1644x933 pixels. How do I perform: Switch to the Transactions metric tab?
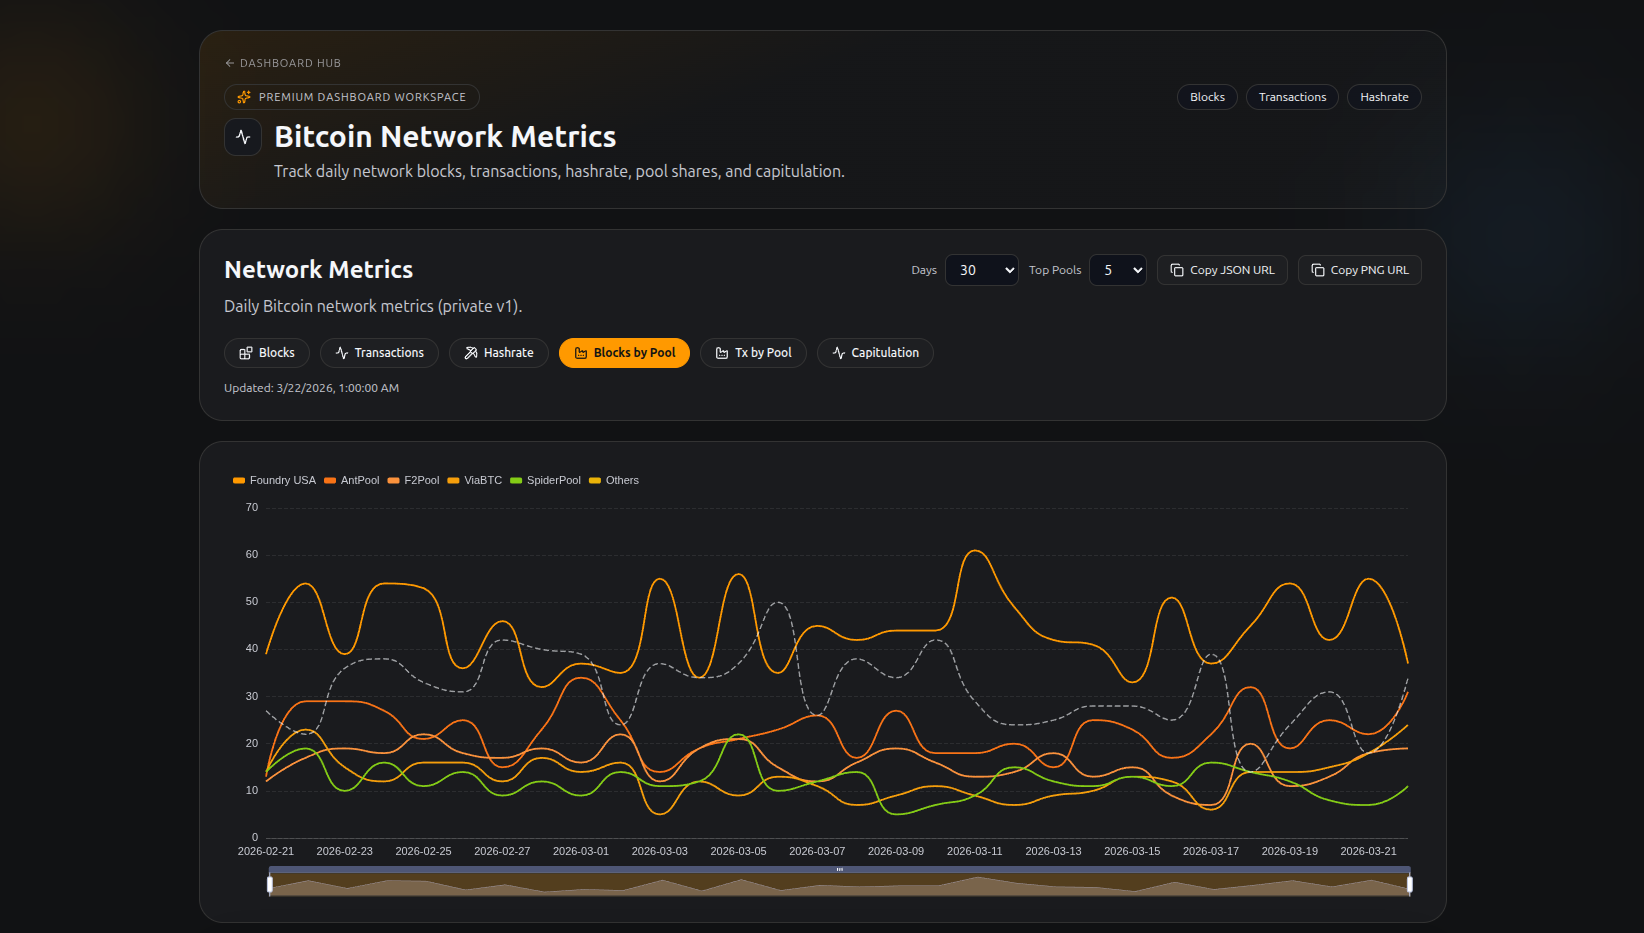click(379, 352)
